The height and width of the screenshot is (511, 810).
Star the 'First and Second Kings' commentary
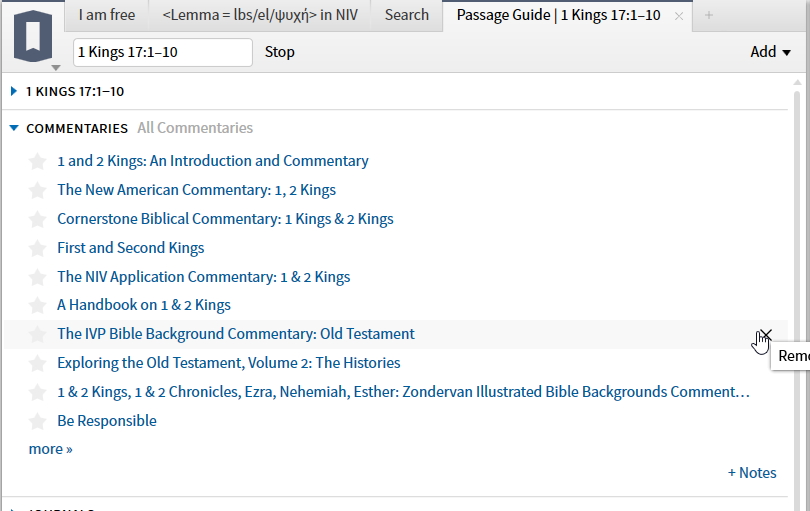coord(38,248)
